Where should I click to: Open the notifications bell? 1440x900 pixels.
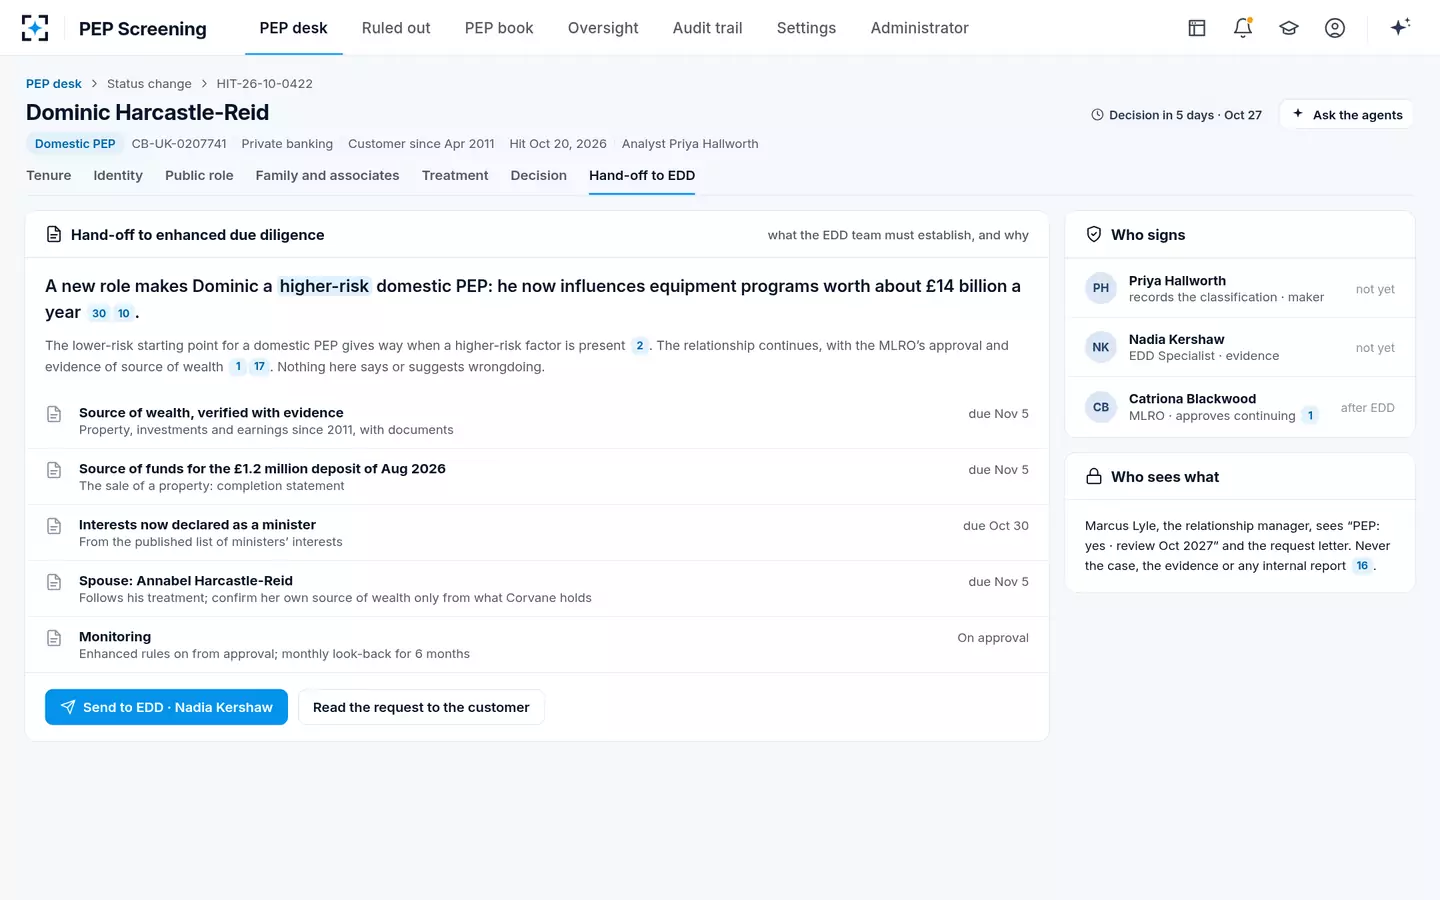(1243, 28)
